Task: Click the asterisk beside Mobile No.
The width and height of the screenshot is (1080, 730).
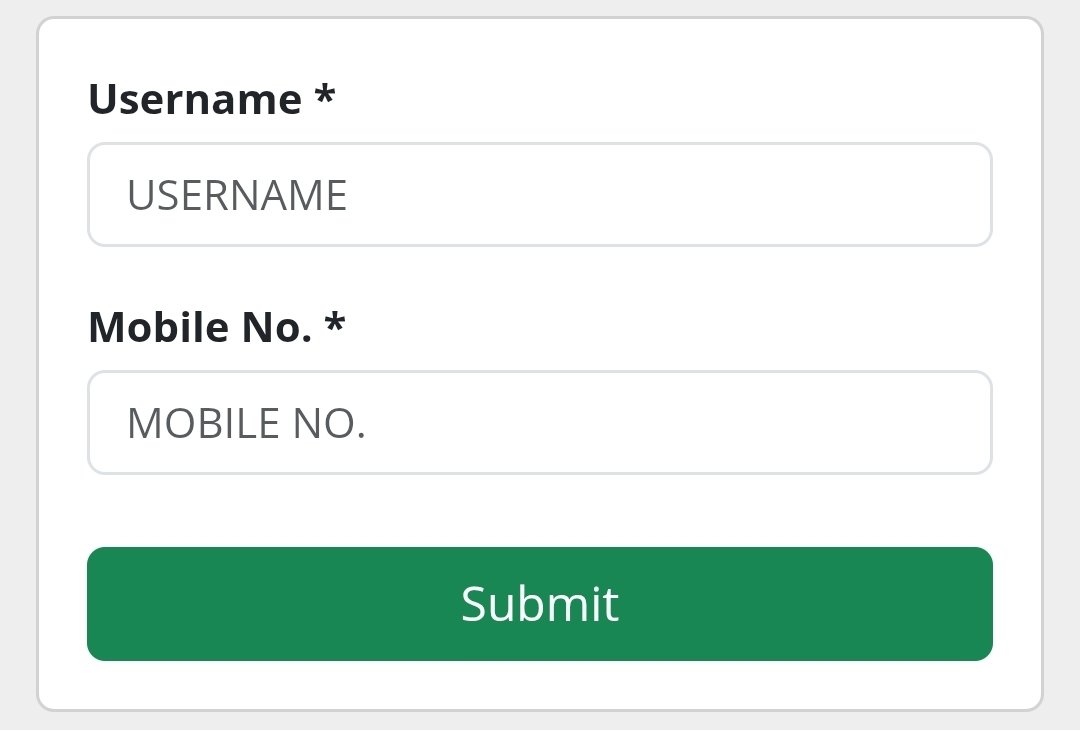Action: 335,325
